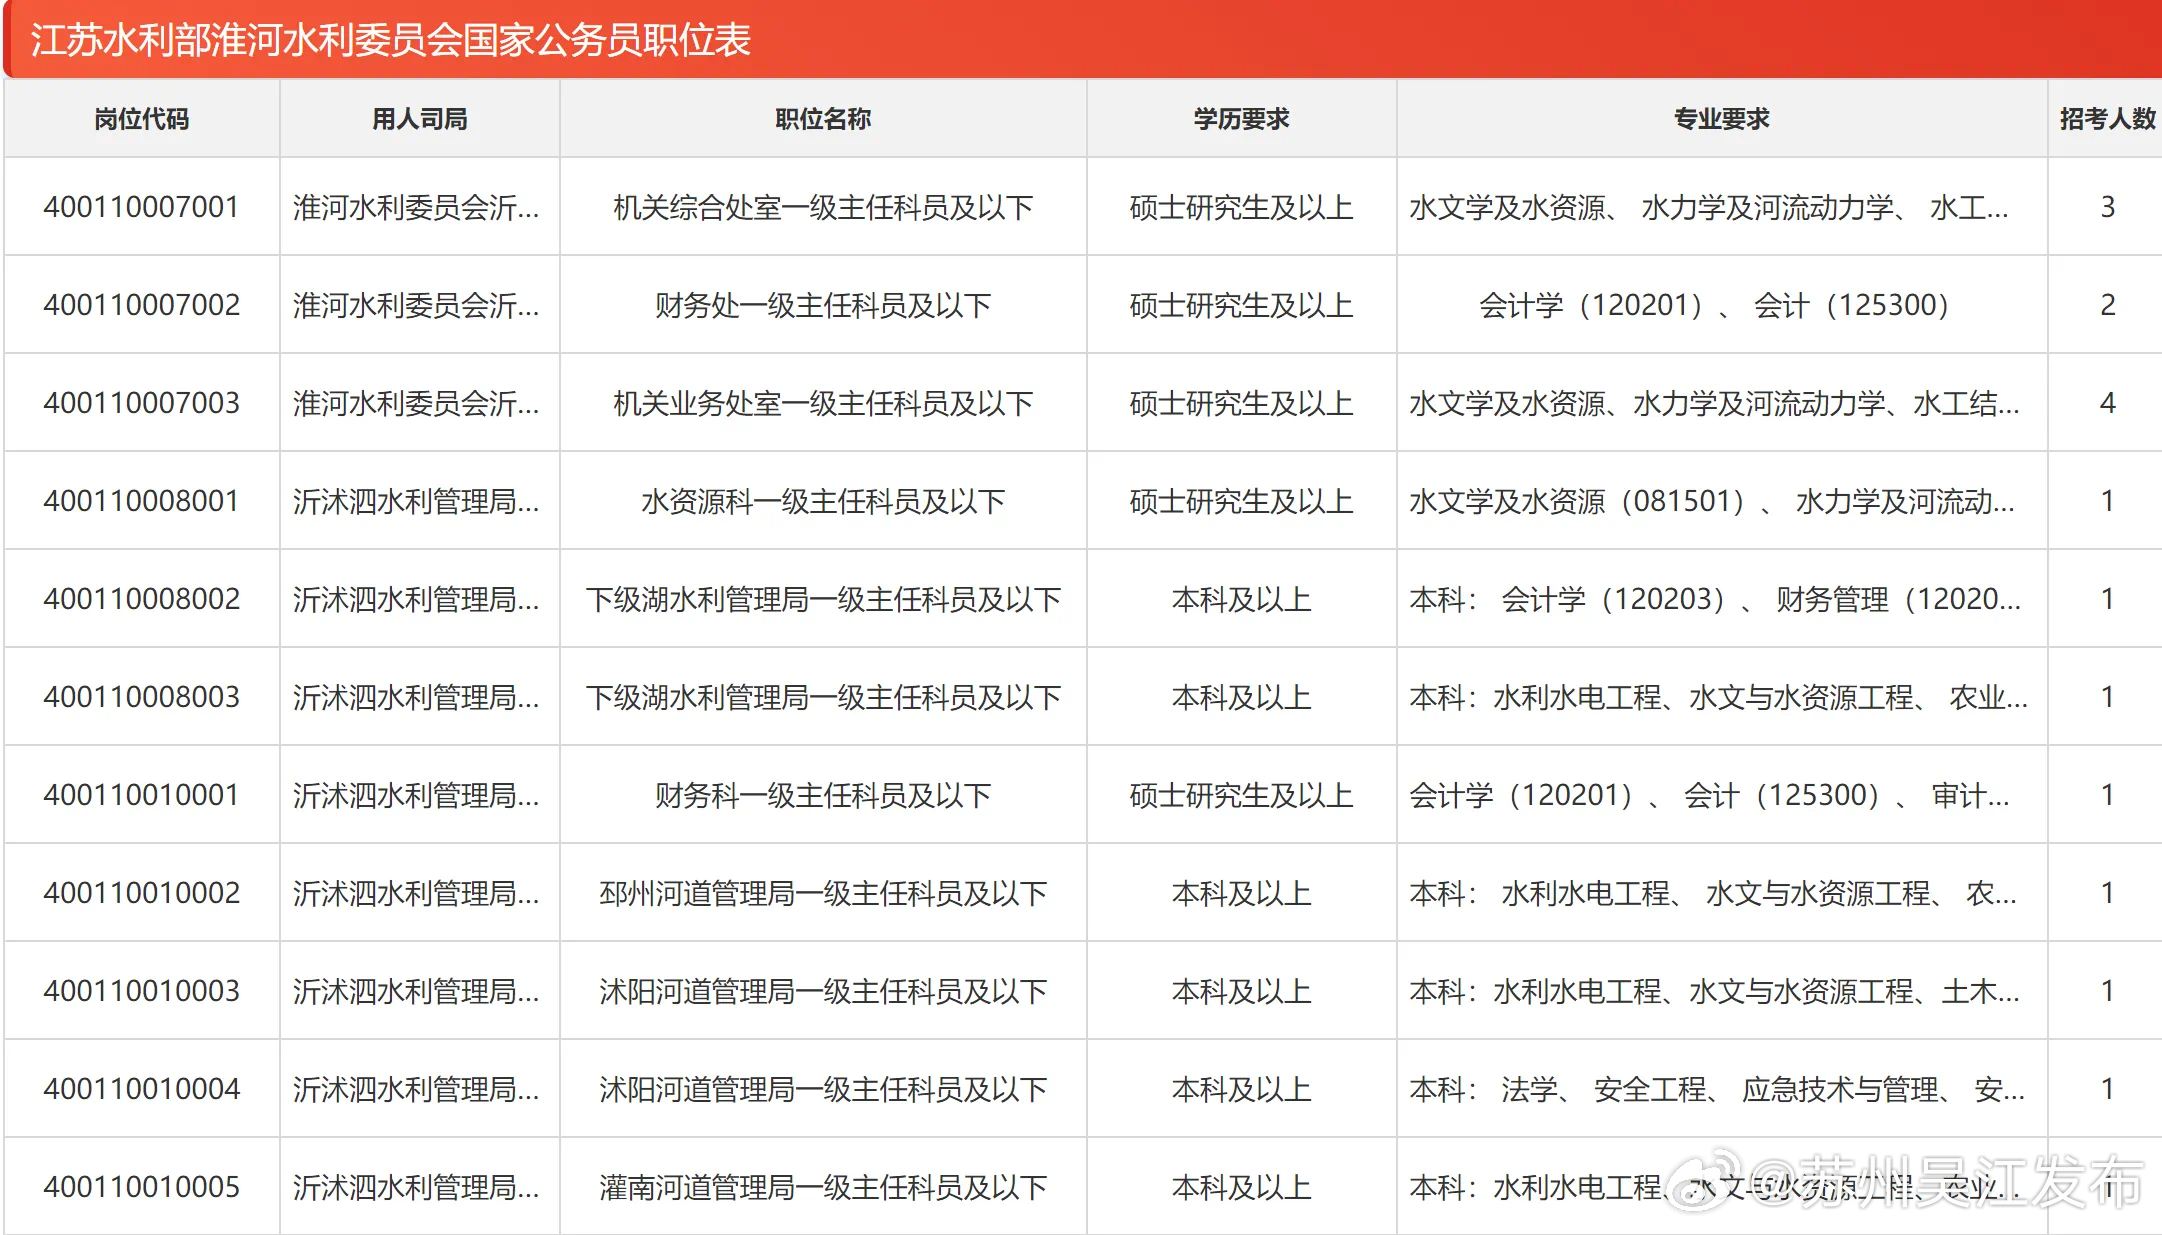Click 机关综合处室一级主任科员及以下 position name
Image resolution: width=2162 pixels, height=1235 pixels.
pyautogui.click(x=823, y=207)
